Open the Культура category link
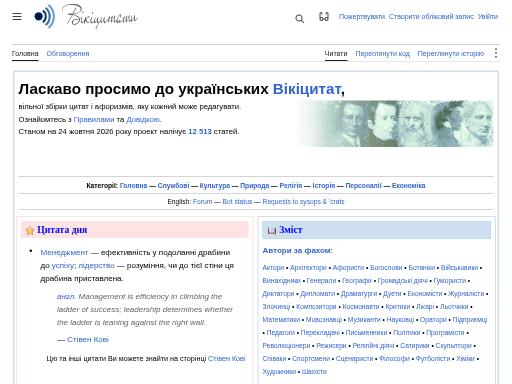 coord(215,186)
